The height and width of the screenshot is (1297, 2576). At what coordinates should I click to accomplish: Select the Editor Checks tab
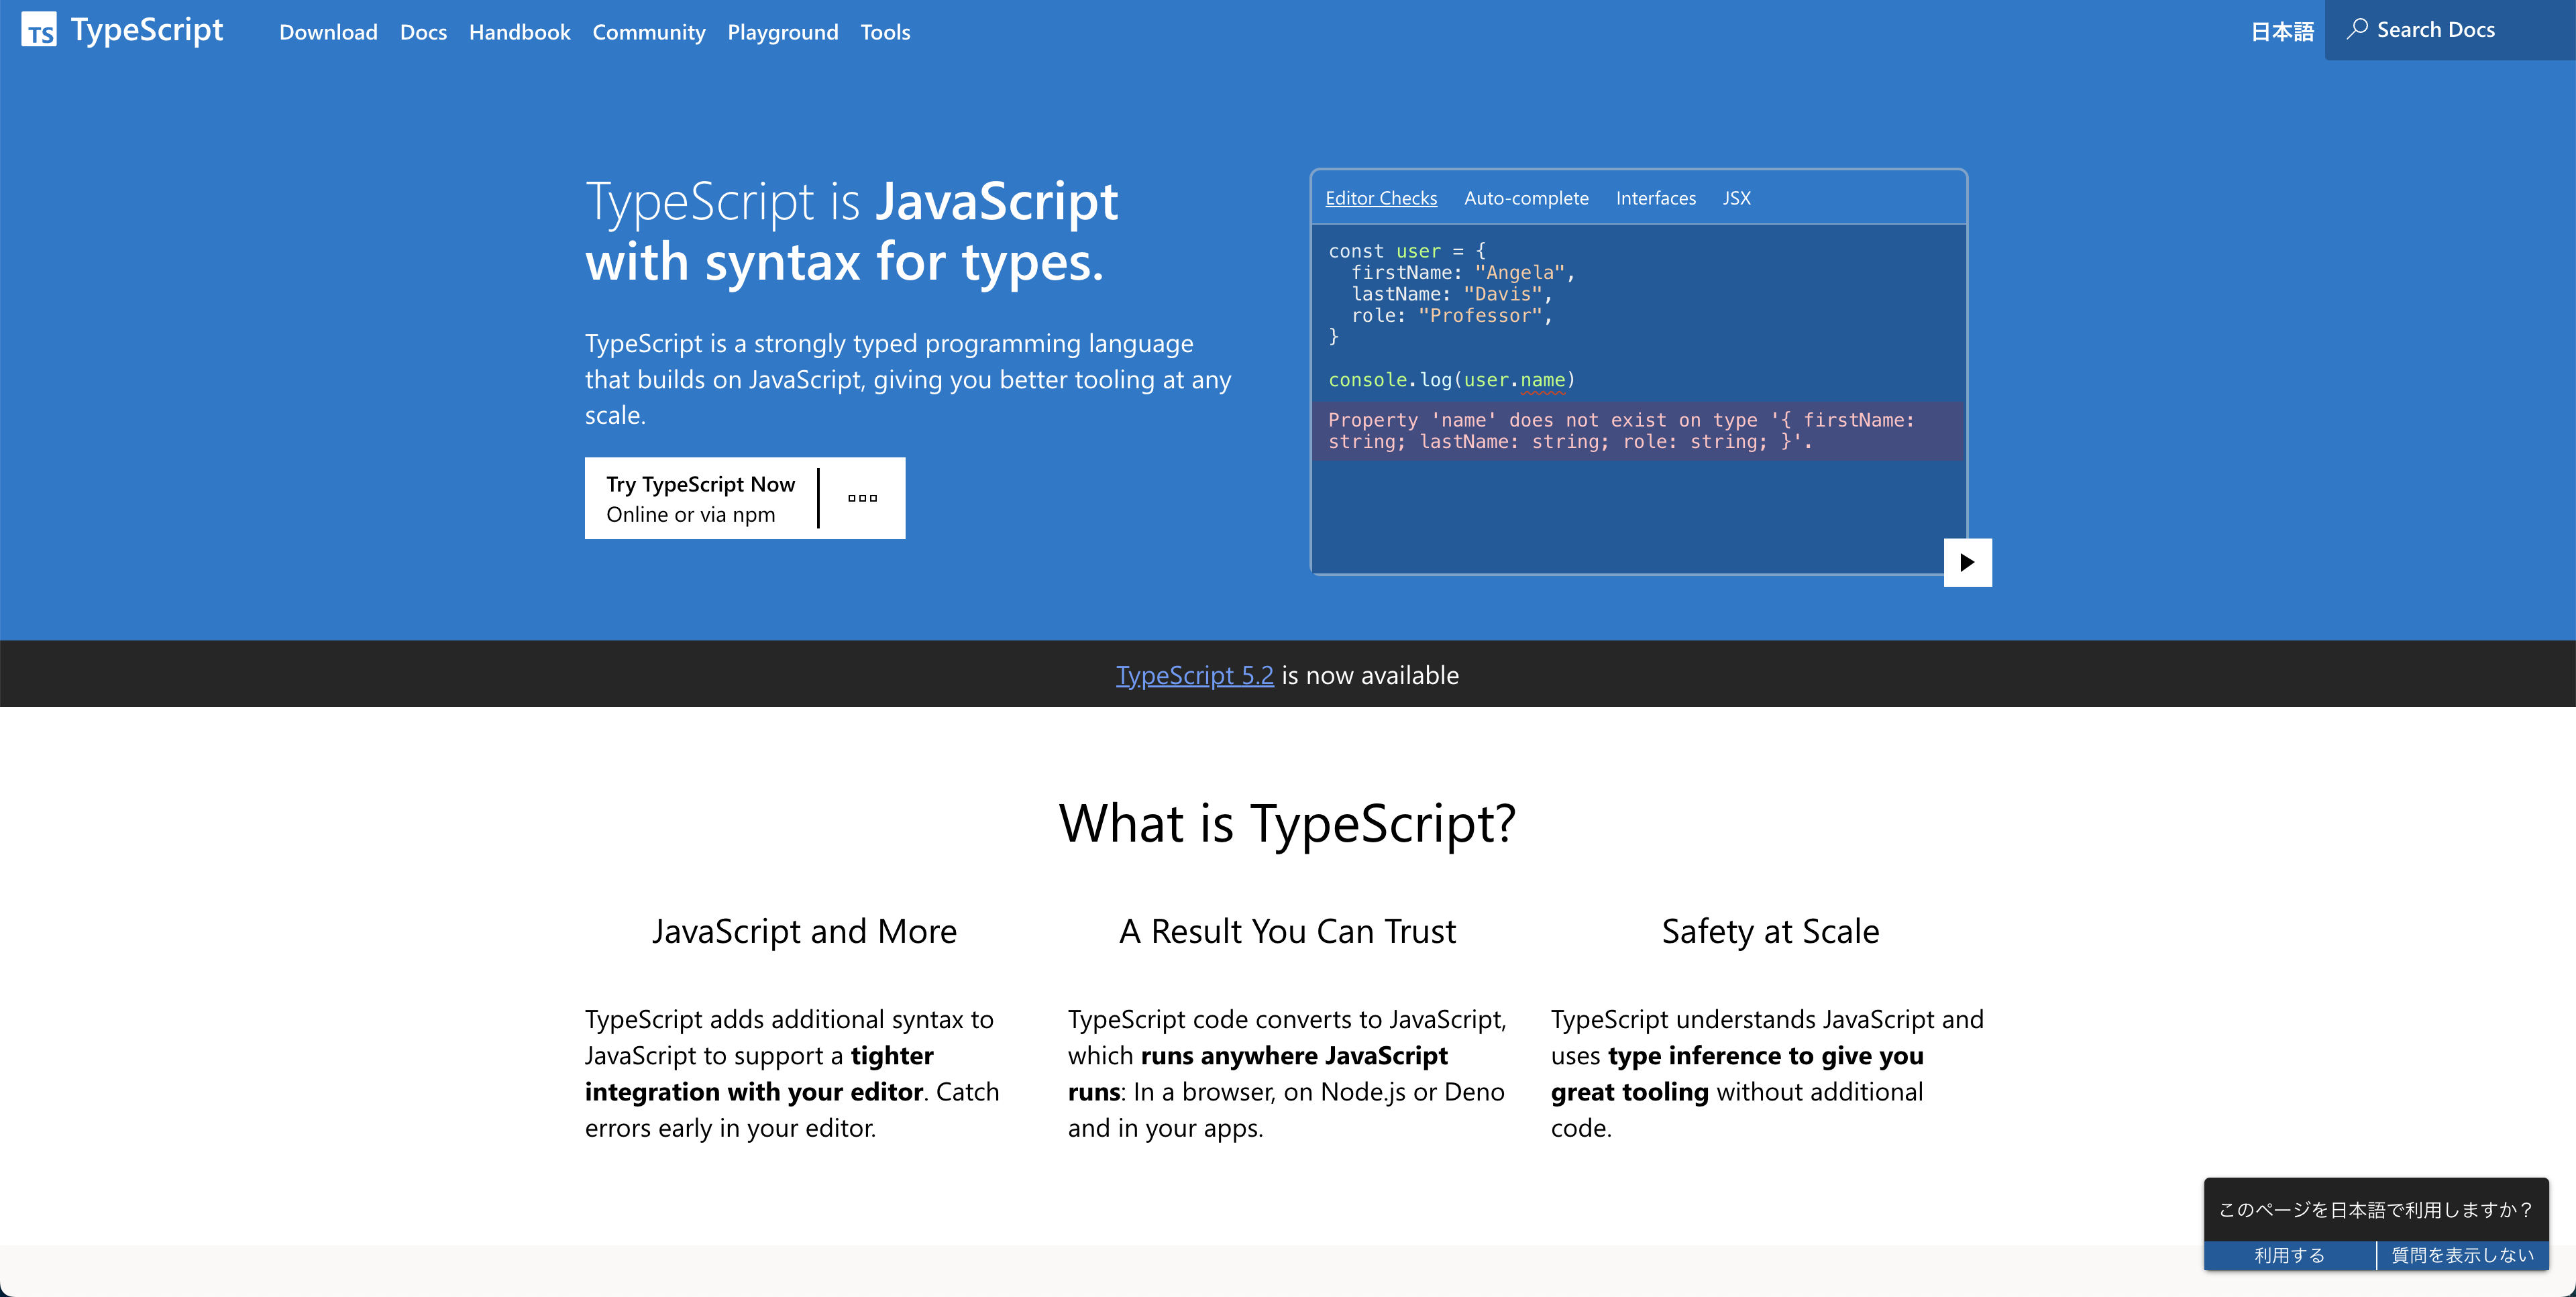1380,198
